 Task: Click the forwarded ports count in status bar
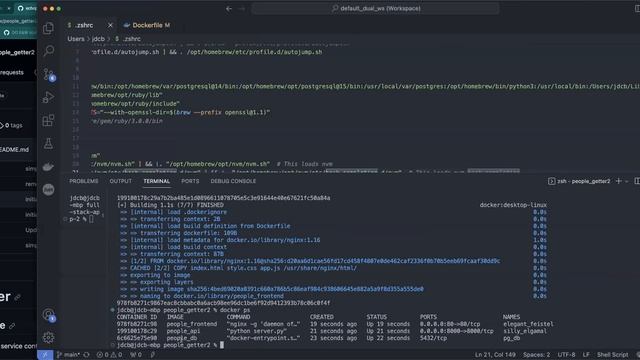pos(136,355)
